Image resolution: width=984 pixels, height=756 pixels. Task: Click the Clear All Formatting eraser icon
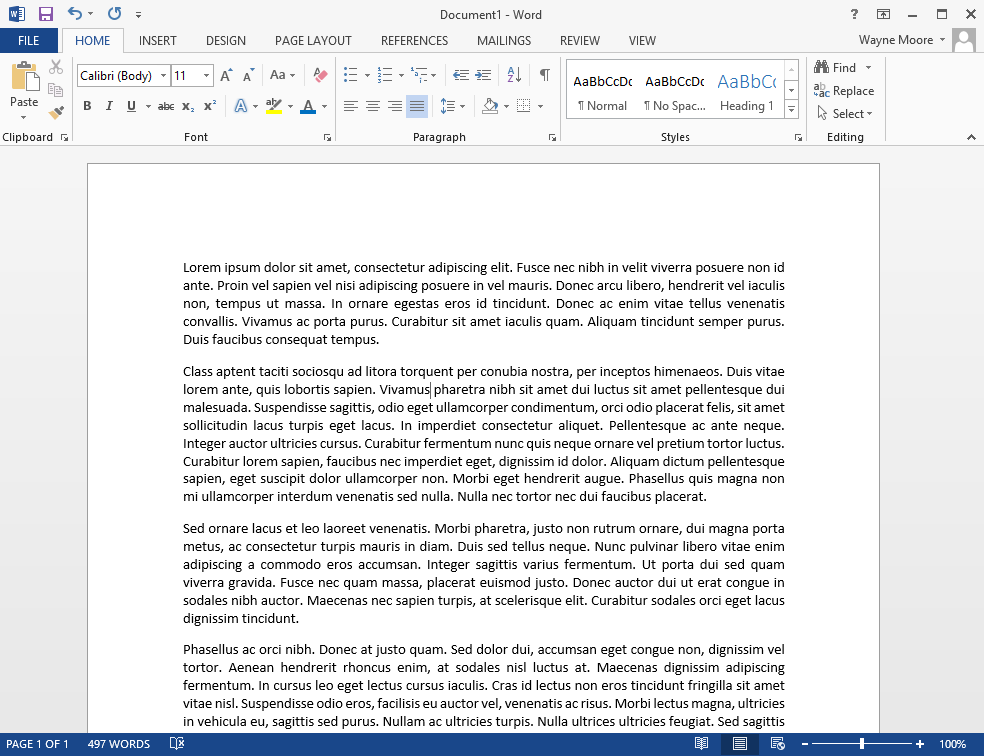pyautogui.click(x=320, y=75)
